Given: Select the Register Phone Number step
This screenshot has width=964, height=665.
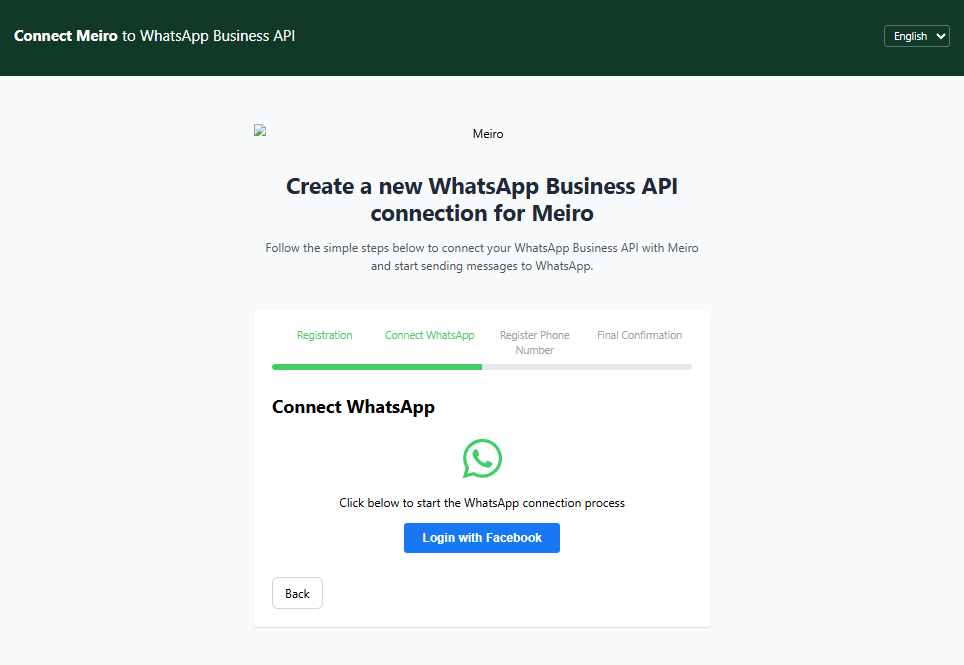Looking at the screenshot, I should (x=534, y=342).
